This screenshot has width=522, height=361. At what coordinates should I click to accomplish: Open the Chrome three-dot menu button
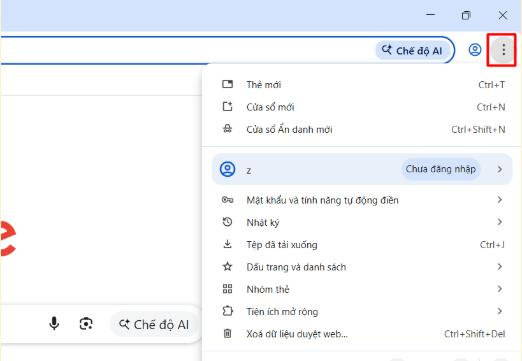[503, 50]
